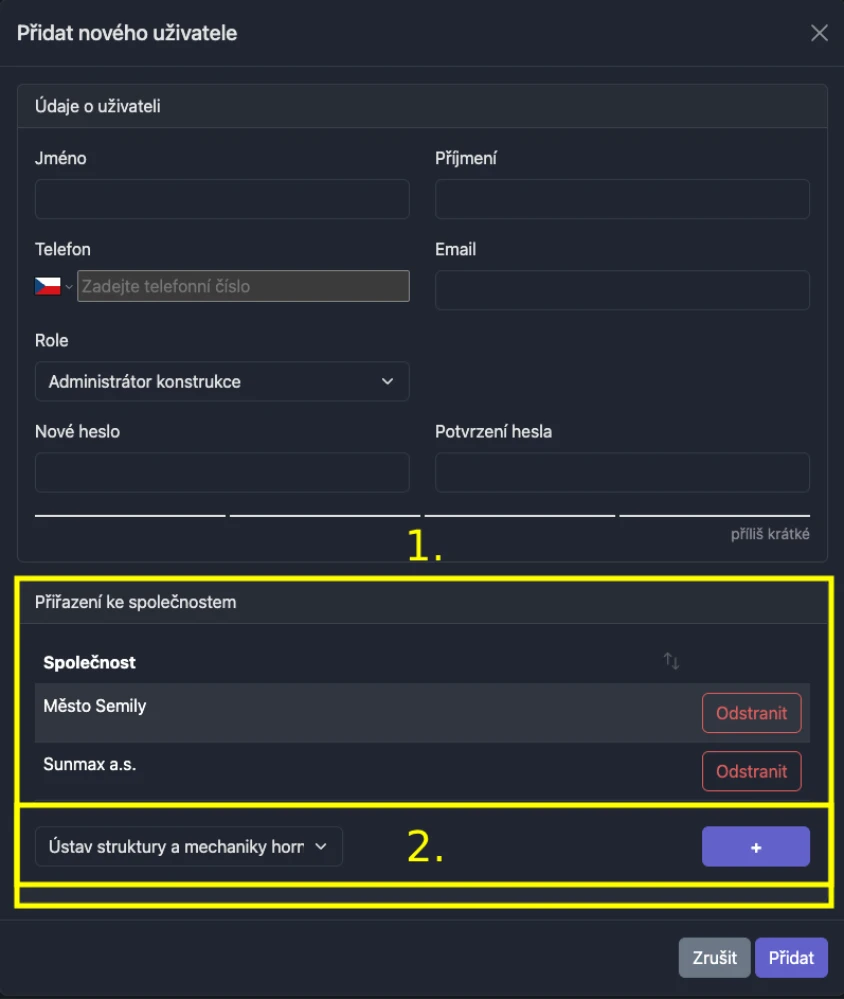
Task: Click the Potvrzení hesla field
Action: pyautogui.click(x=622, y=472)
